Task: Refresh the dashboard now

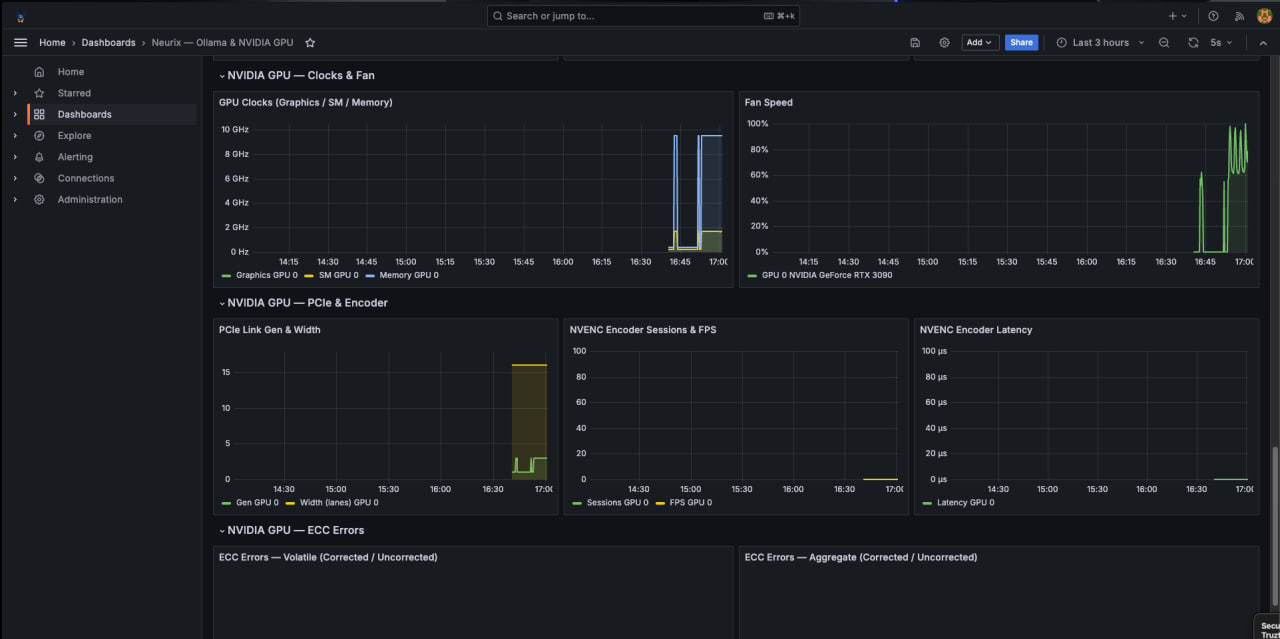Action: pyautogui.click(x=1193, y=43)
